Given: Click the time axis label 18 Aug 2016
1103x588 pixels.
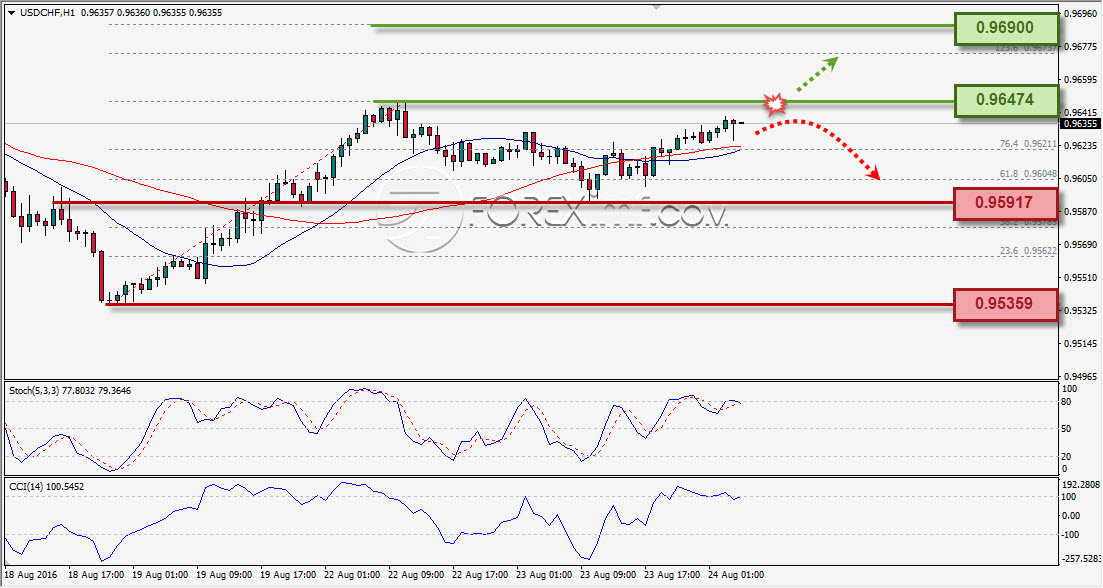Looking at the screenshot, I should 32,575.
